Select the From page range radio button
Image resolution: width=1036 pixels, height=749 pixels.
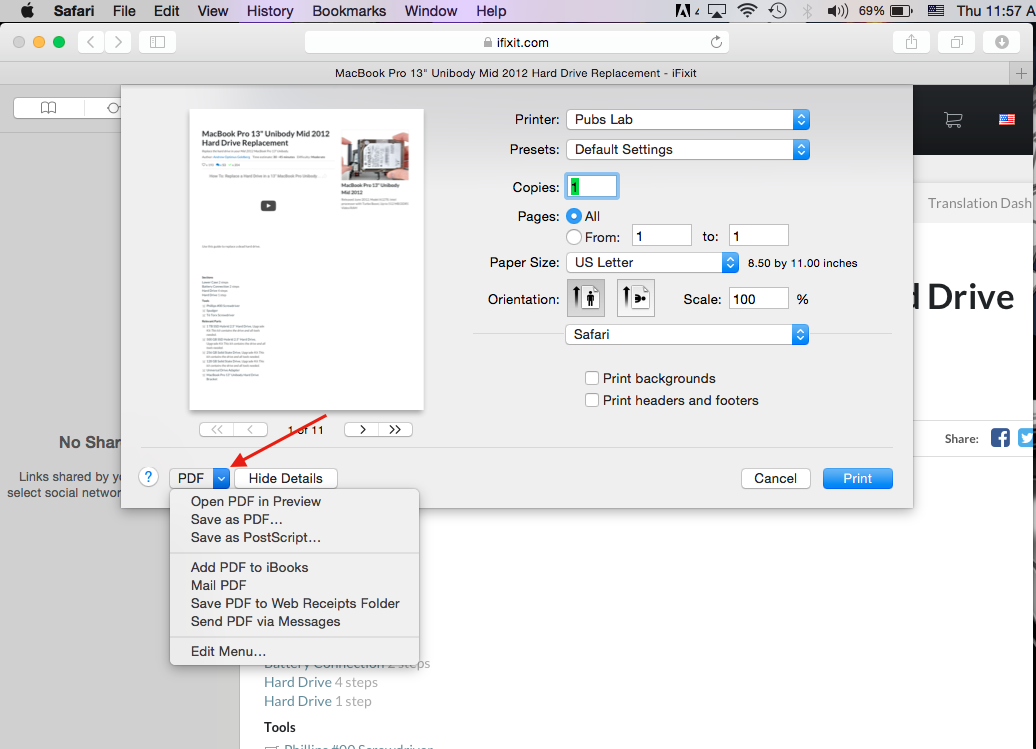coord(574,236)
